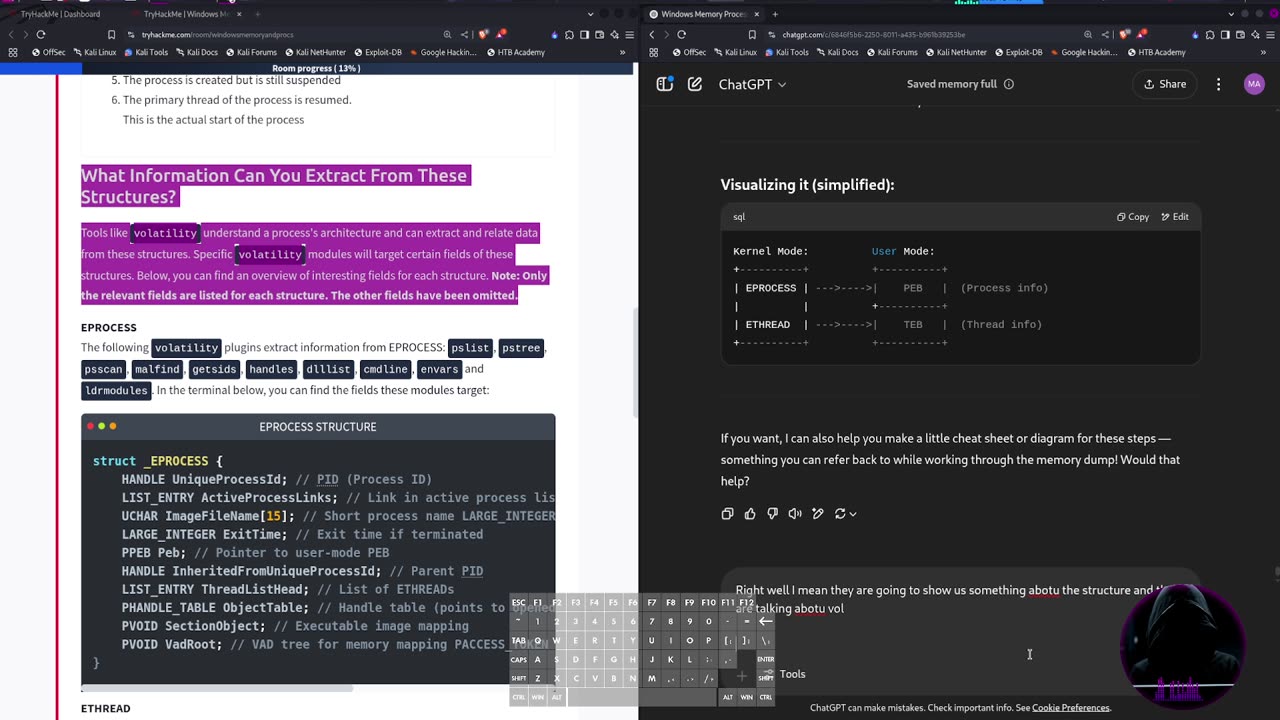The image size is (1280, 720).
Task: Edit the sql code block
Action: click(x=1175, y=217)
